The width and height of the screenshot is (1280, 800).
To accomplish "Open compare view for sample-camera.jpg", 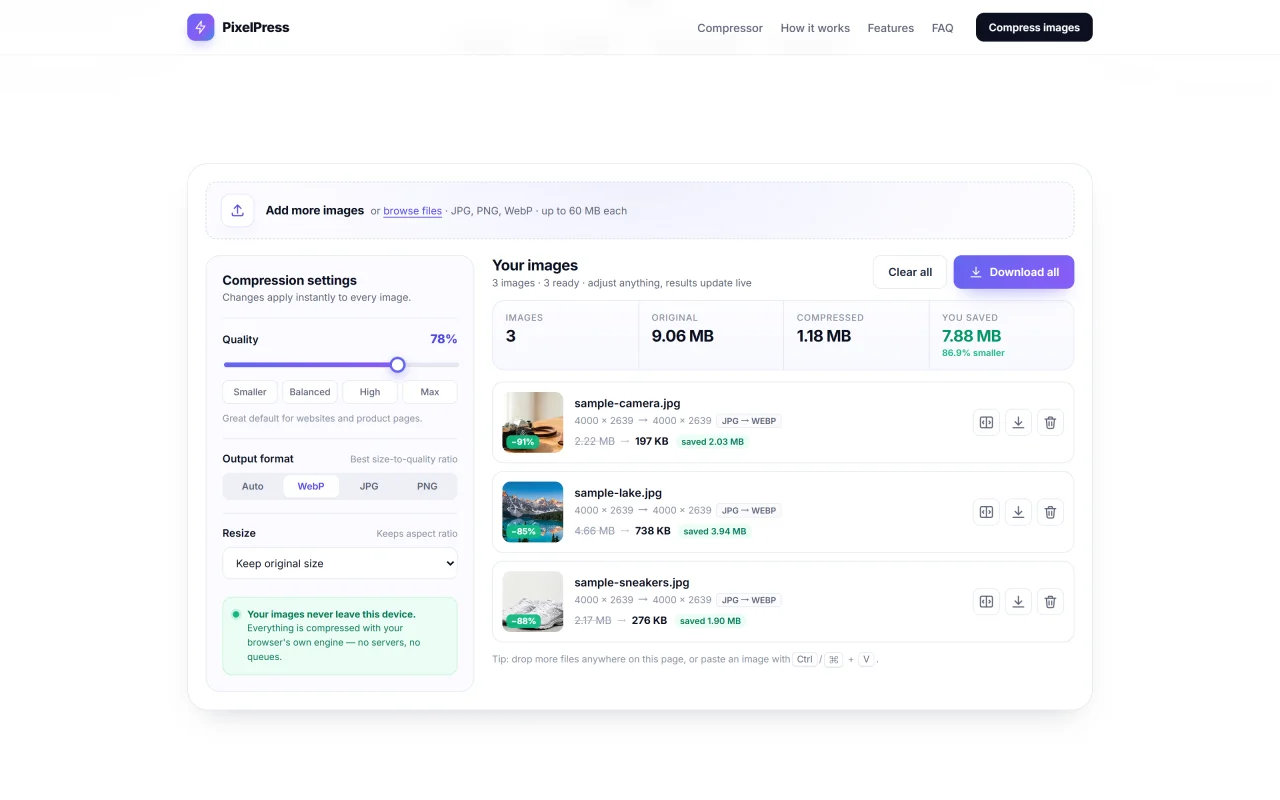I will pos(986,422).
